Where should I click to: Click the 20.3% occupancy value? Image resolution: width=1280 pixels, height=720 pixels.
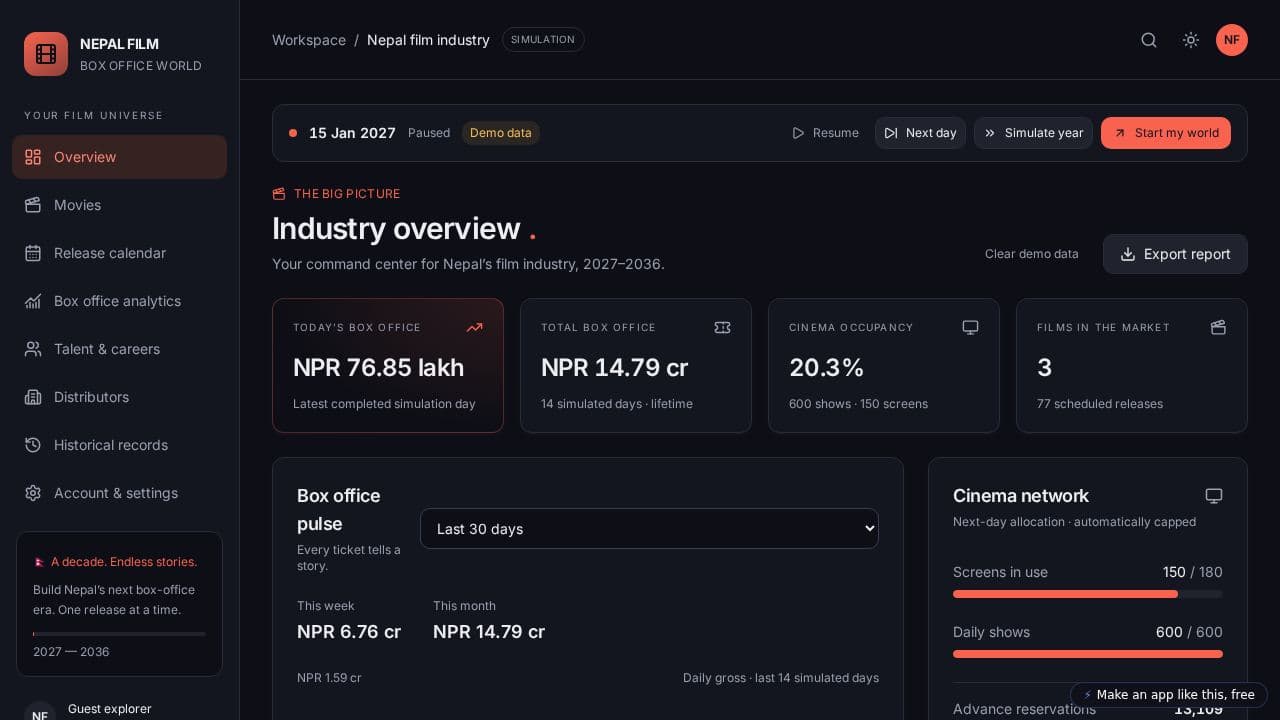826,368
